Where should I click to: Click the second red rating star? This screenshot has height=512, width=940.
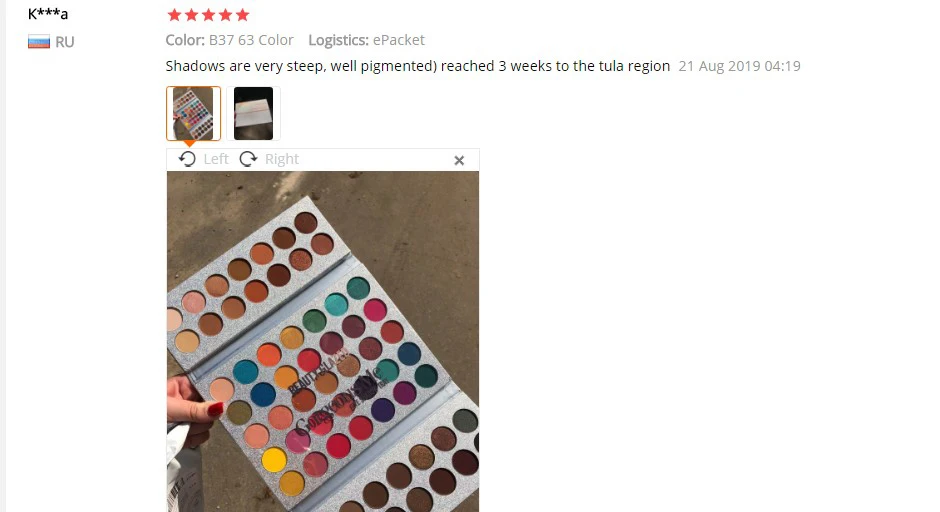(x=191, y=15)
